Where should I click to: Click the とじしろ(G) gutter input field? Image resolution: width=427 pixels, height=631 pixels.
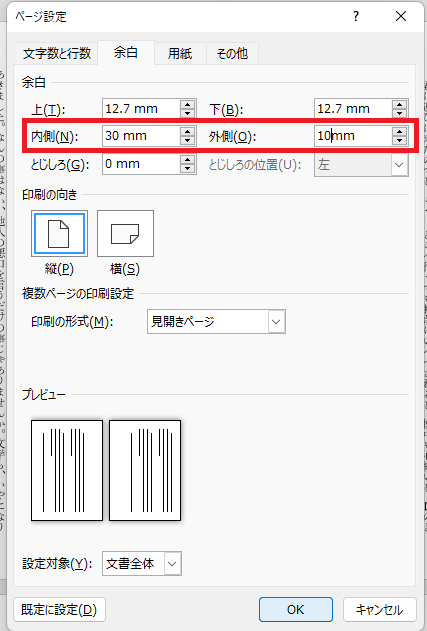coord(141,164)
